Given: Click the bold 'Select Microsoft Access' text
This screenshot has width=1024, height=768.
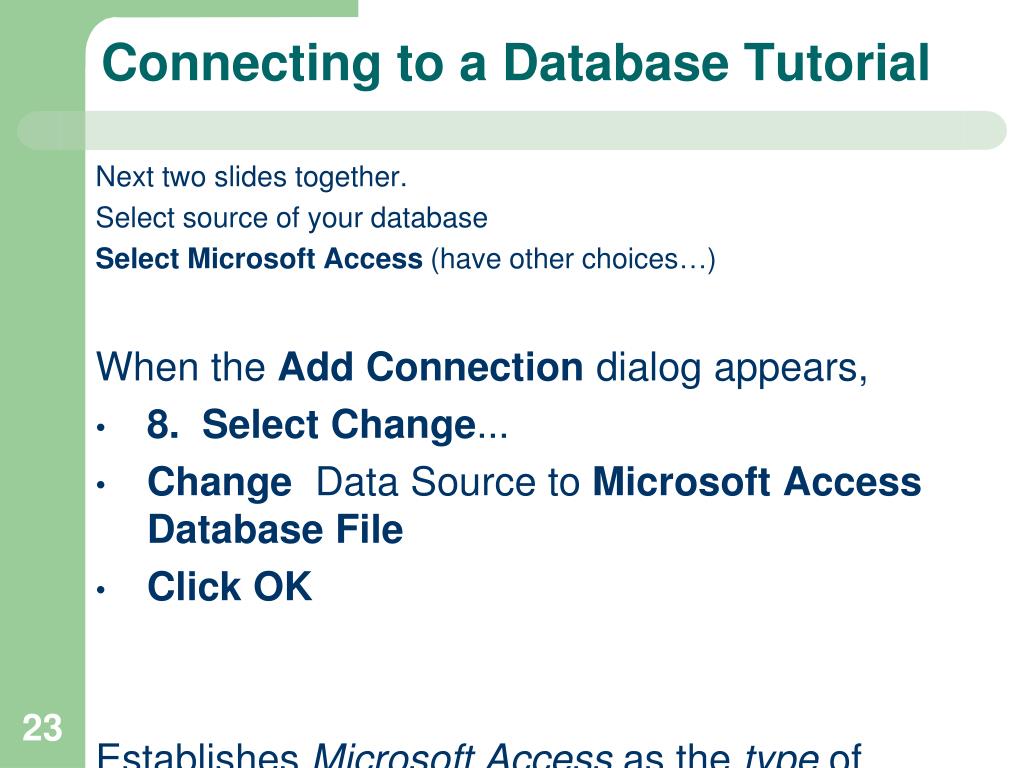Looking at the screenshot, I should pyautogui.click(x=259, y=259).
